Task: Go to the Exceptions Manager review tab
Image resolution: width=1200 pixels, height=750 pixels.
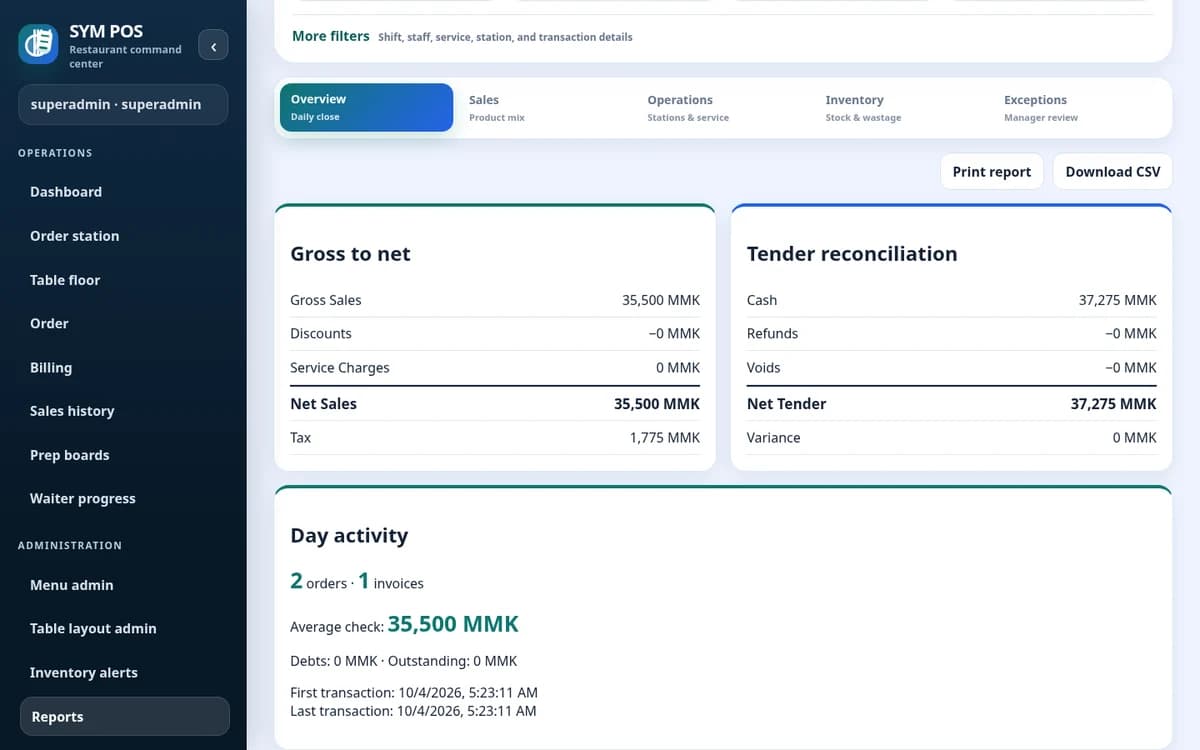Action: pos(1079,108)
